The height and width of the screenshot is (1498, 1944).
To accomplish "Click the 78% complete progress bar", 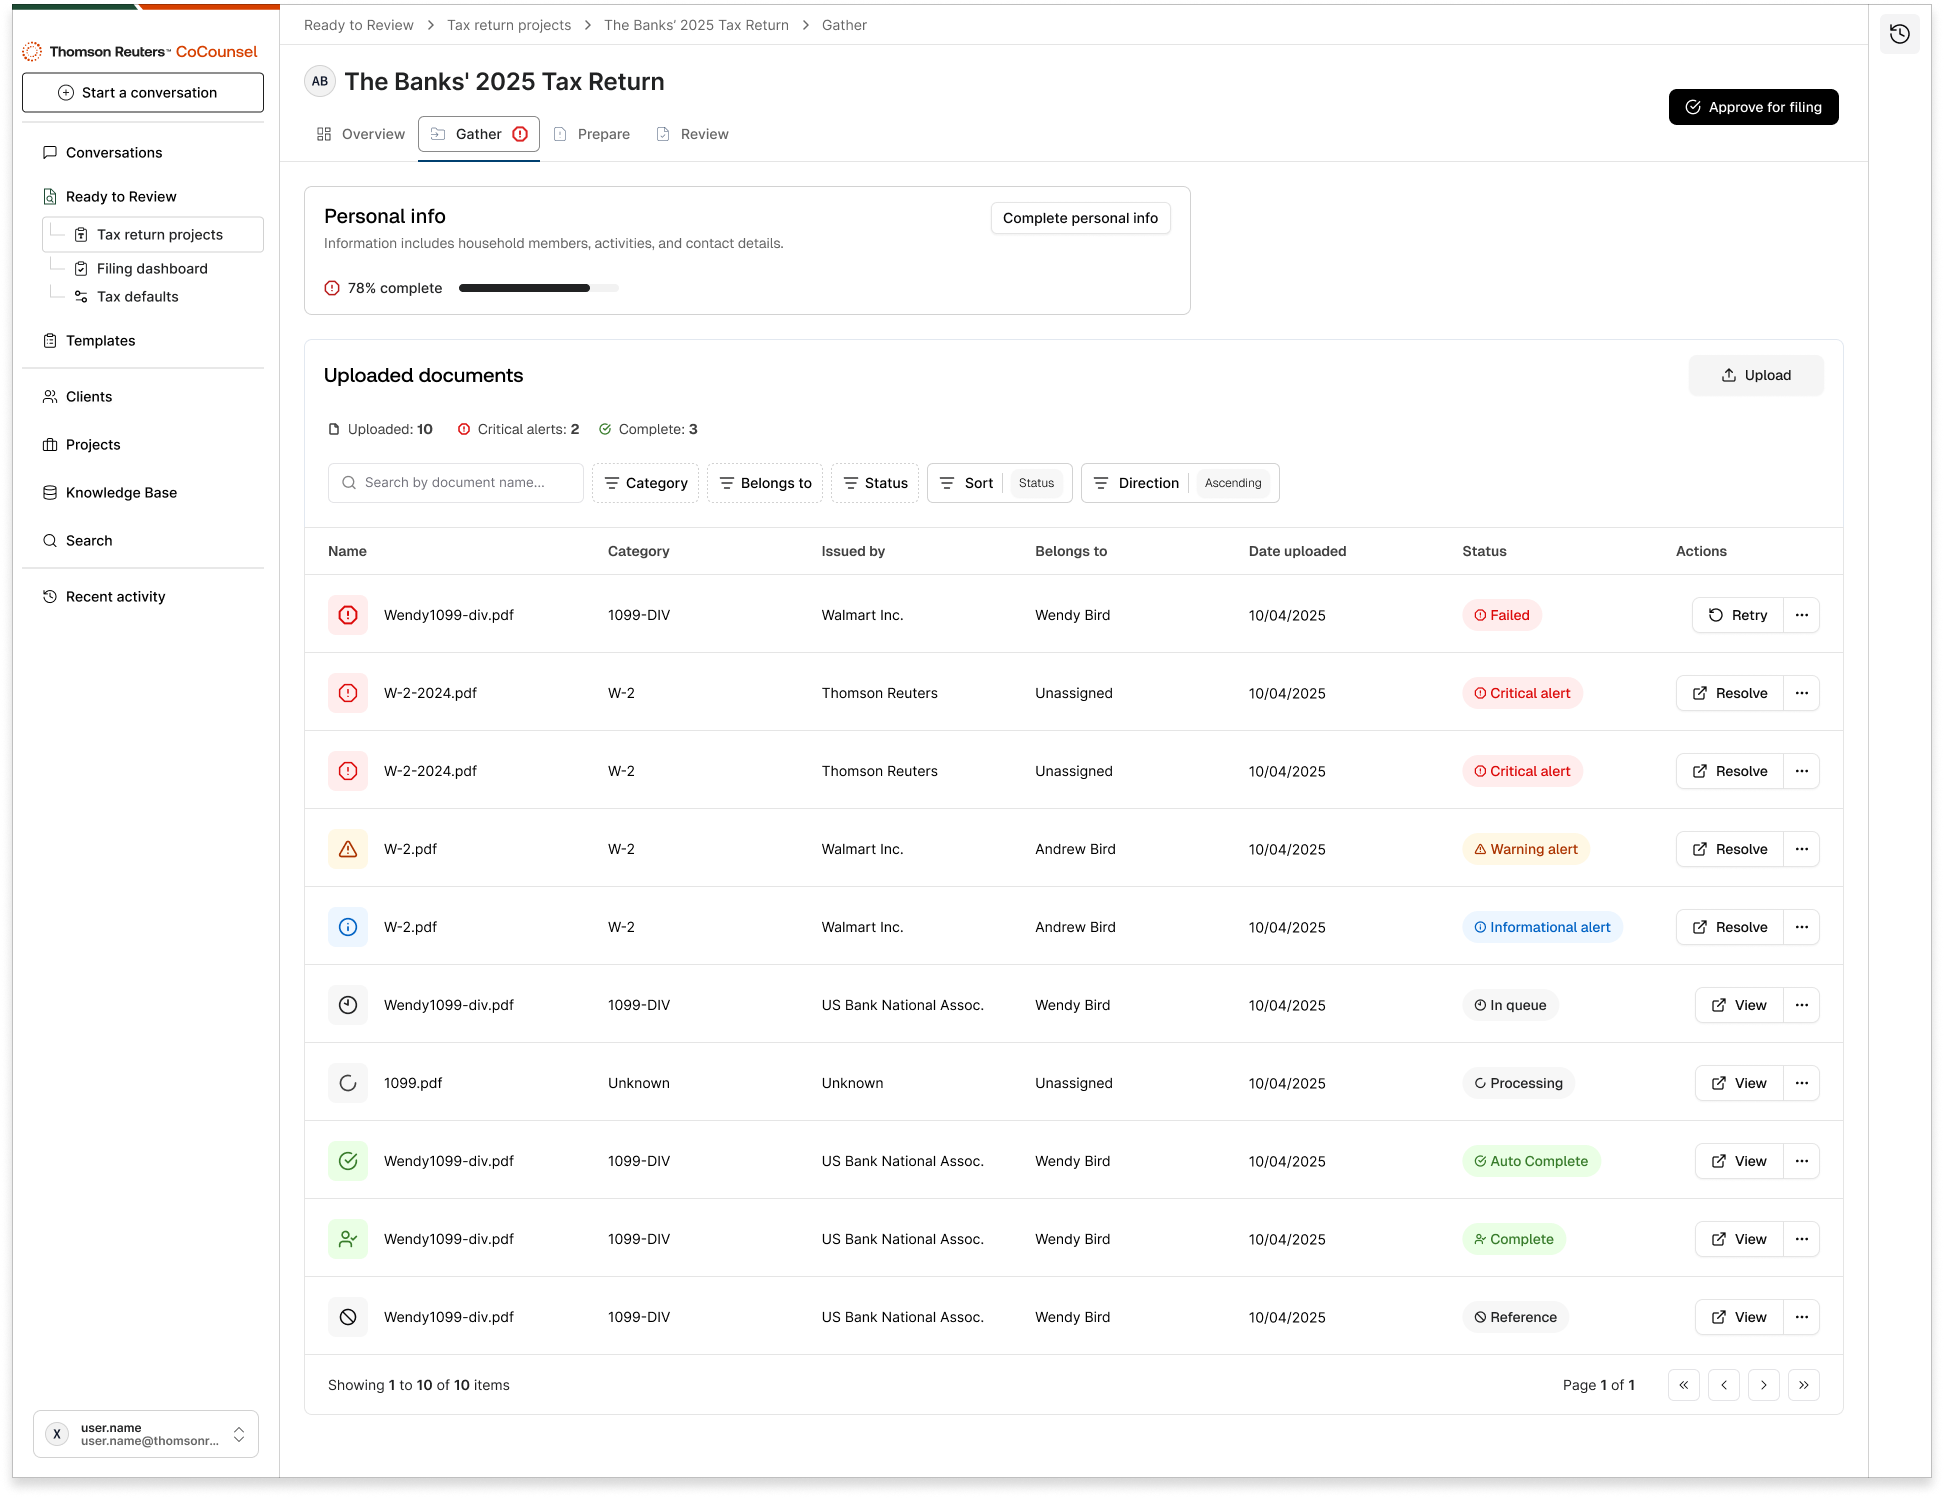I will (x=538, y=288).
